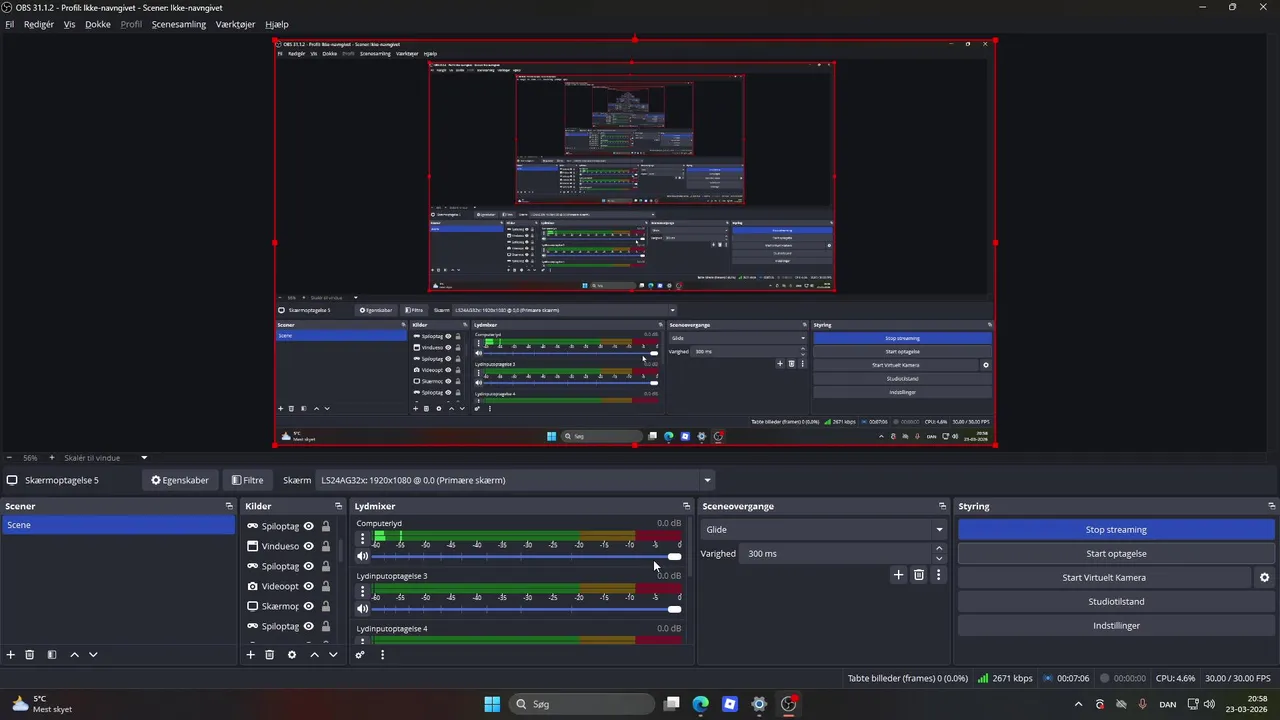Open Task View from the taskbar
The width and height of the screenshot is (1280, 720).
(x=672, y=704)
